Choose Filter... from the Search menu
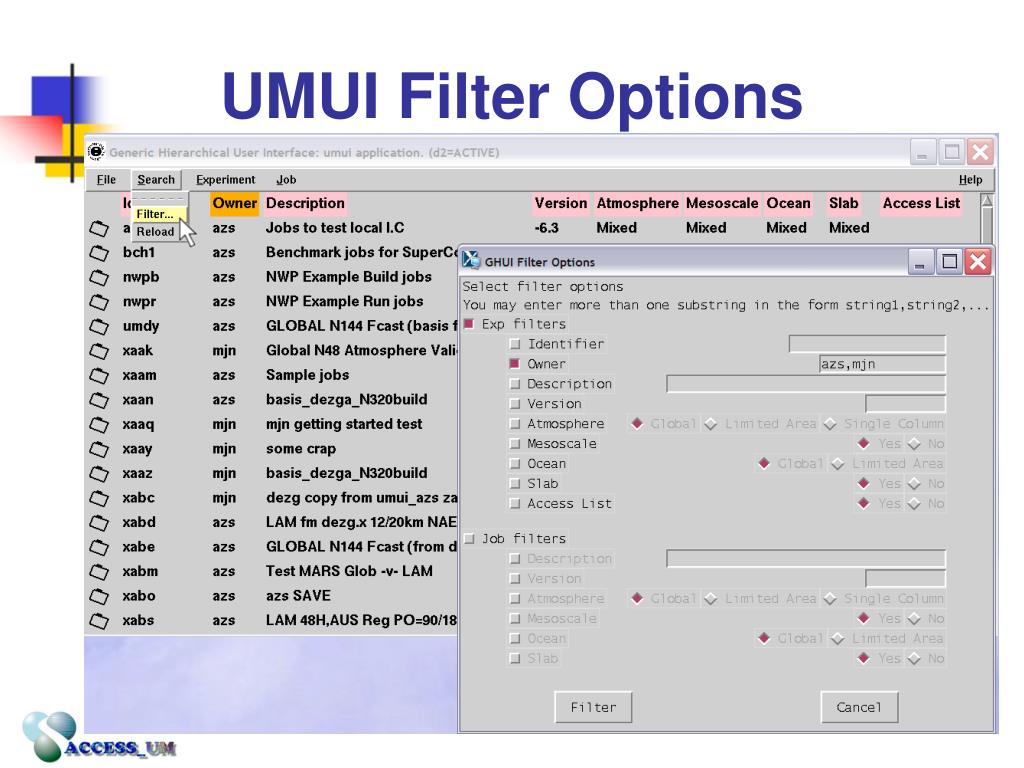This screenshot has width=1024, height=768. 157,214
